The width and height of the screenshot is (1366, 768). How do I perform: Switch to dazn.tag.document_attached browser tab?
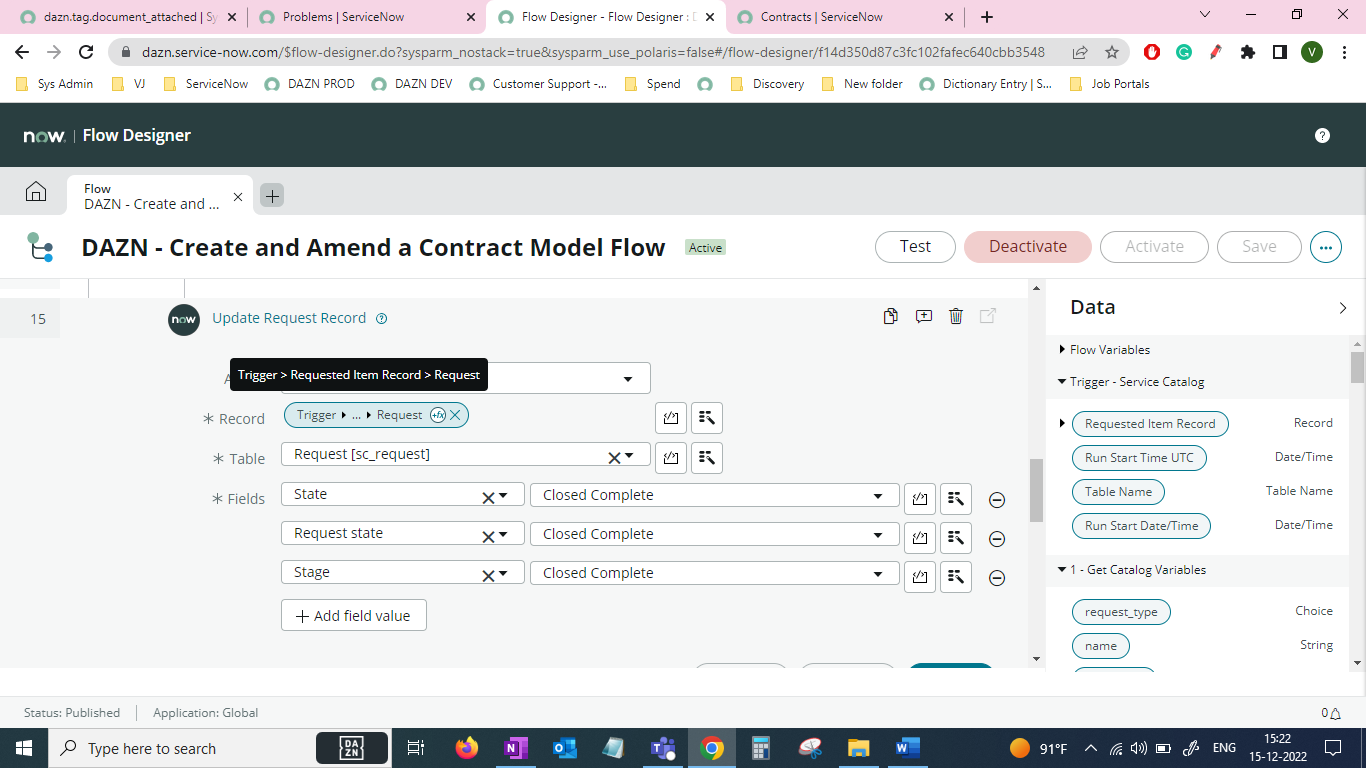click(x=126, y=17)
